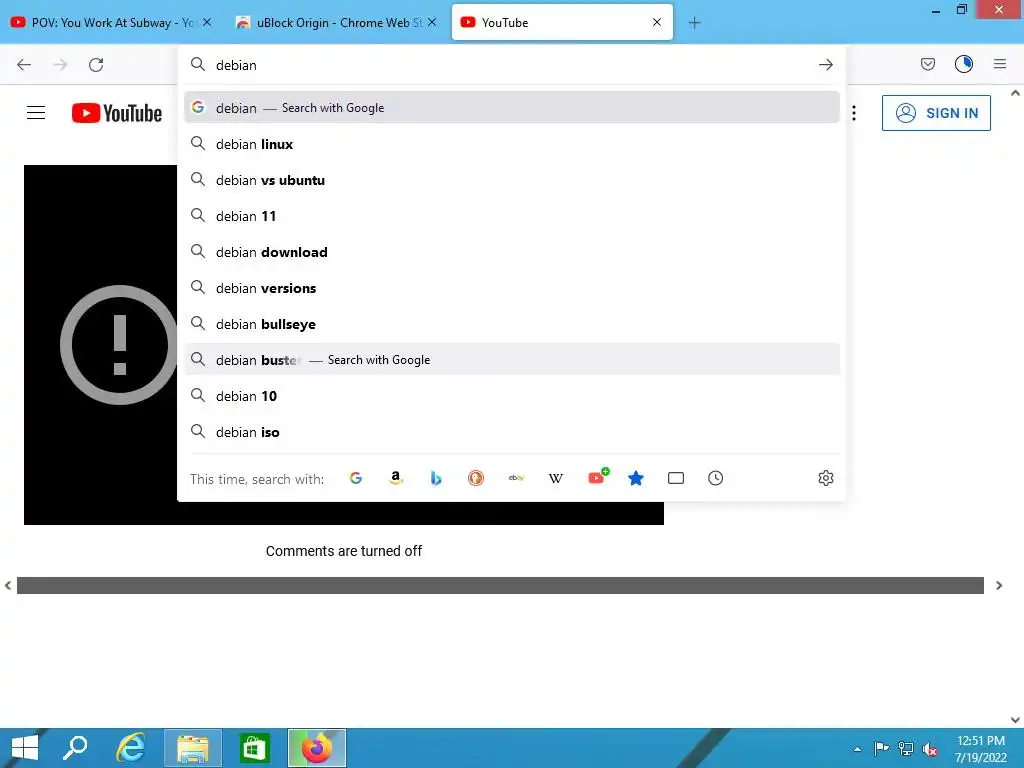Image resolution: width=1024 pixels, height=768 pixels.
Task: Click the browser back arrow
Action: click(24, 64)
